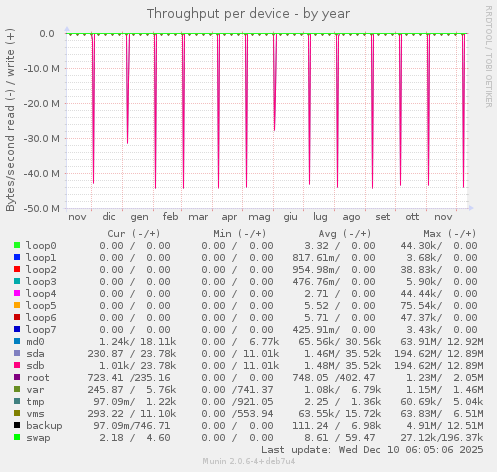497x472 pixels.
Task: Click the 'Cur (-/+)' column header
Action: [x=134, y=234]
